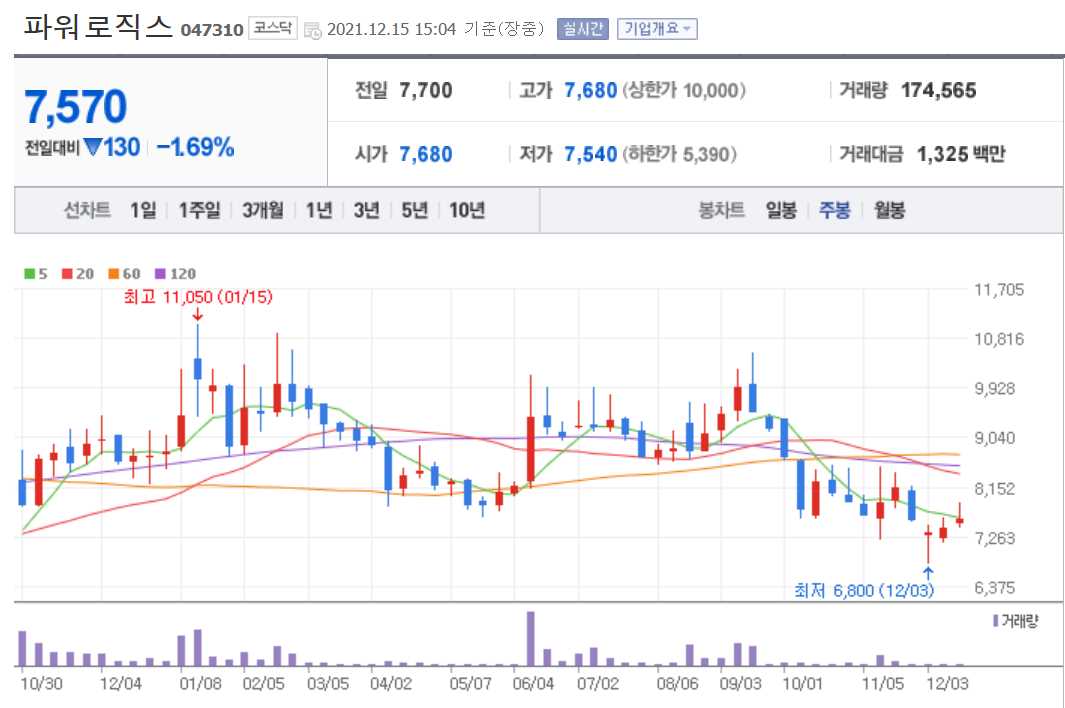Click the purple 120-period moving average legend icon
Image resolution: width=1065 pixels, height=708 pixels.
click(x=161, y=273)
